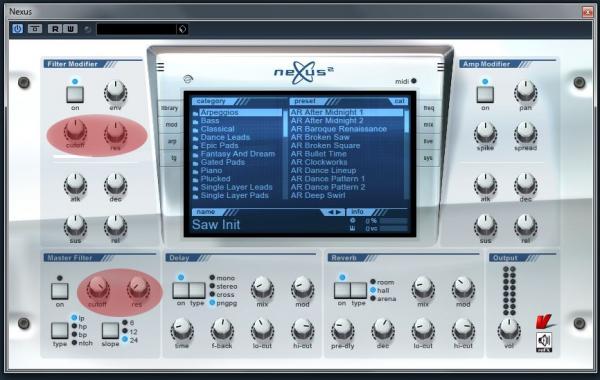Expand the Epic Pads category folder

click(219, 146)
